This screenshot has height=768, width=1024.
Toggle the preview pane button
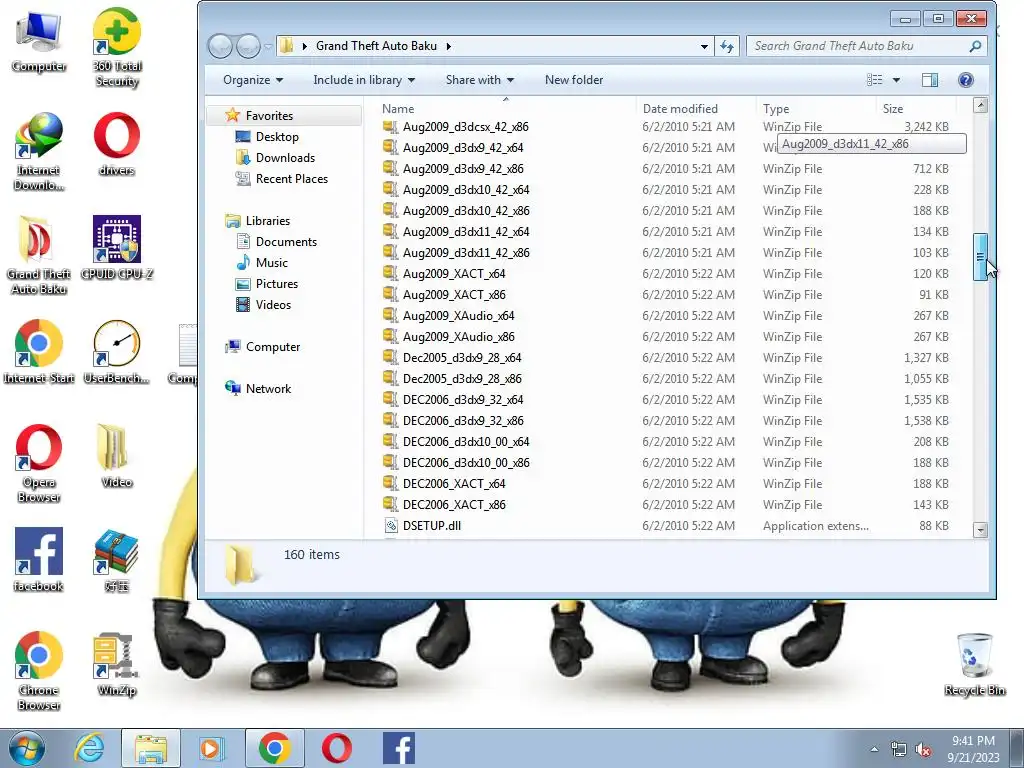point(930,80)
